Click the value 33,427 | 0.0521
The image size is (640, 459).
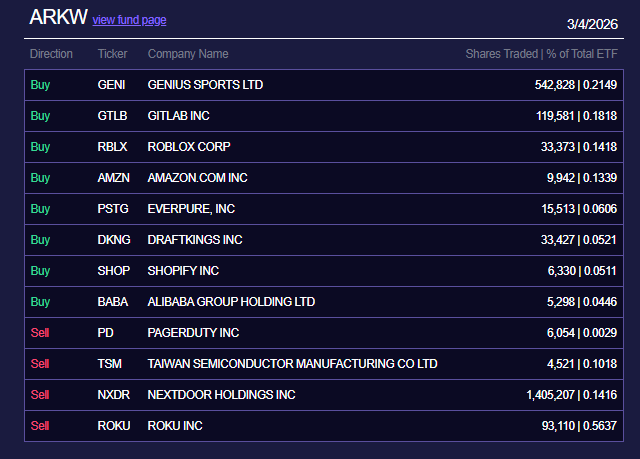tap(579, 240)
